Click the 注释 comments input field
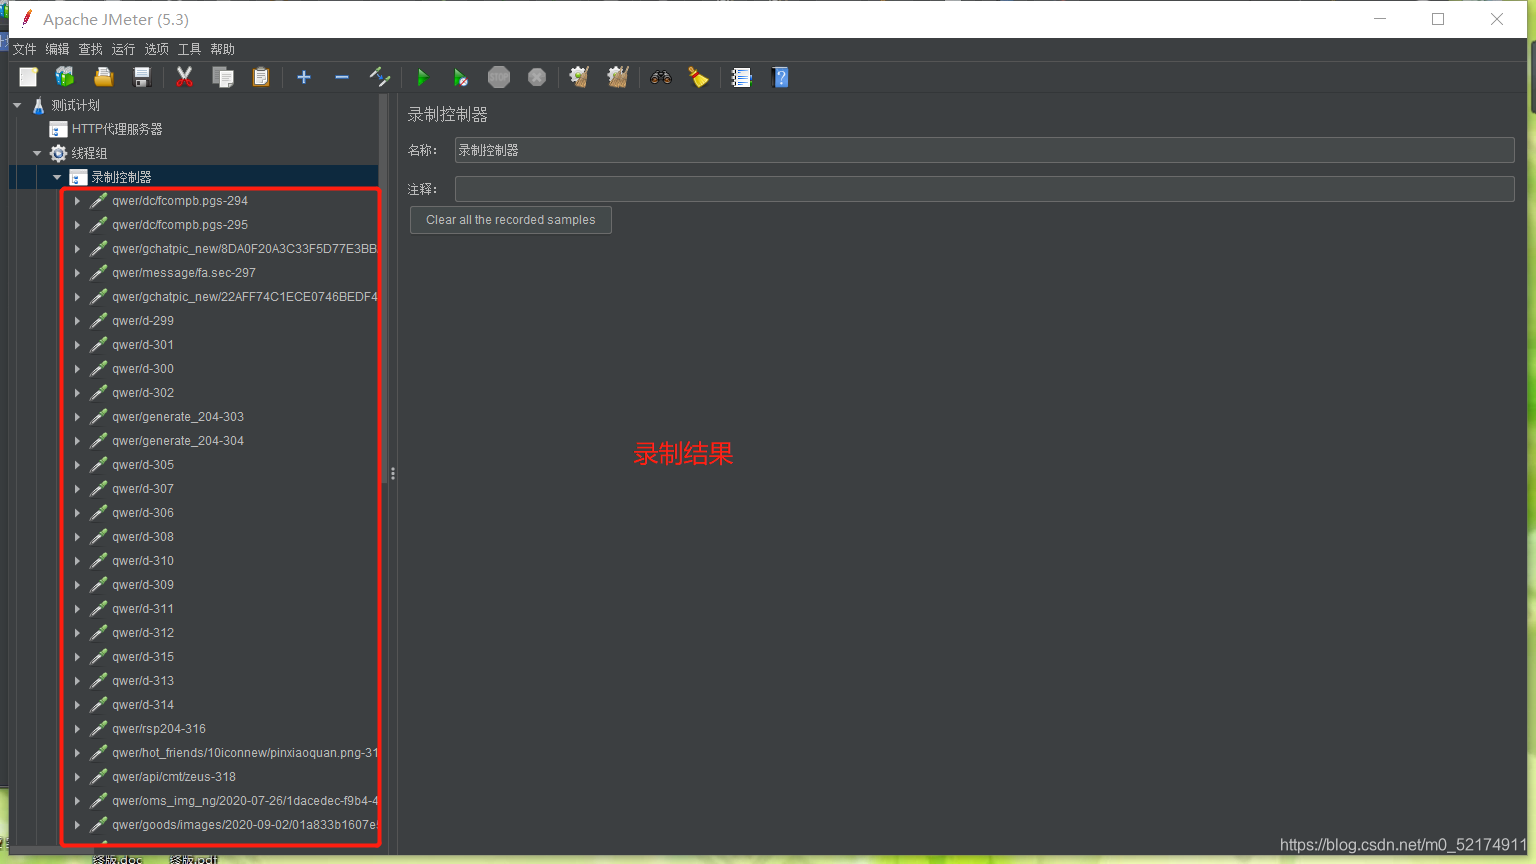1536x864 pixels. click(x=984, y=189)
